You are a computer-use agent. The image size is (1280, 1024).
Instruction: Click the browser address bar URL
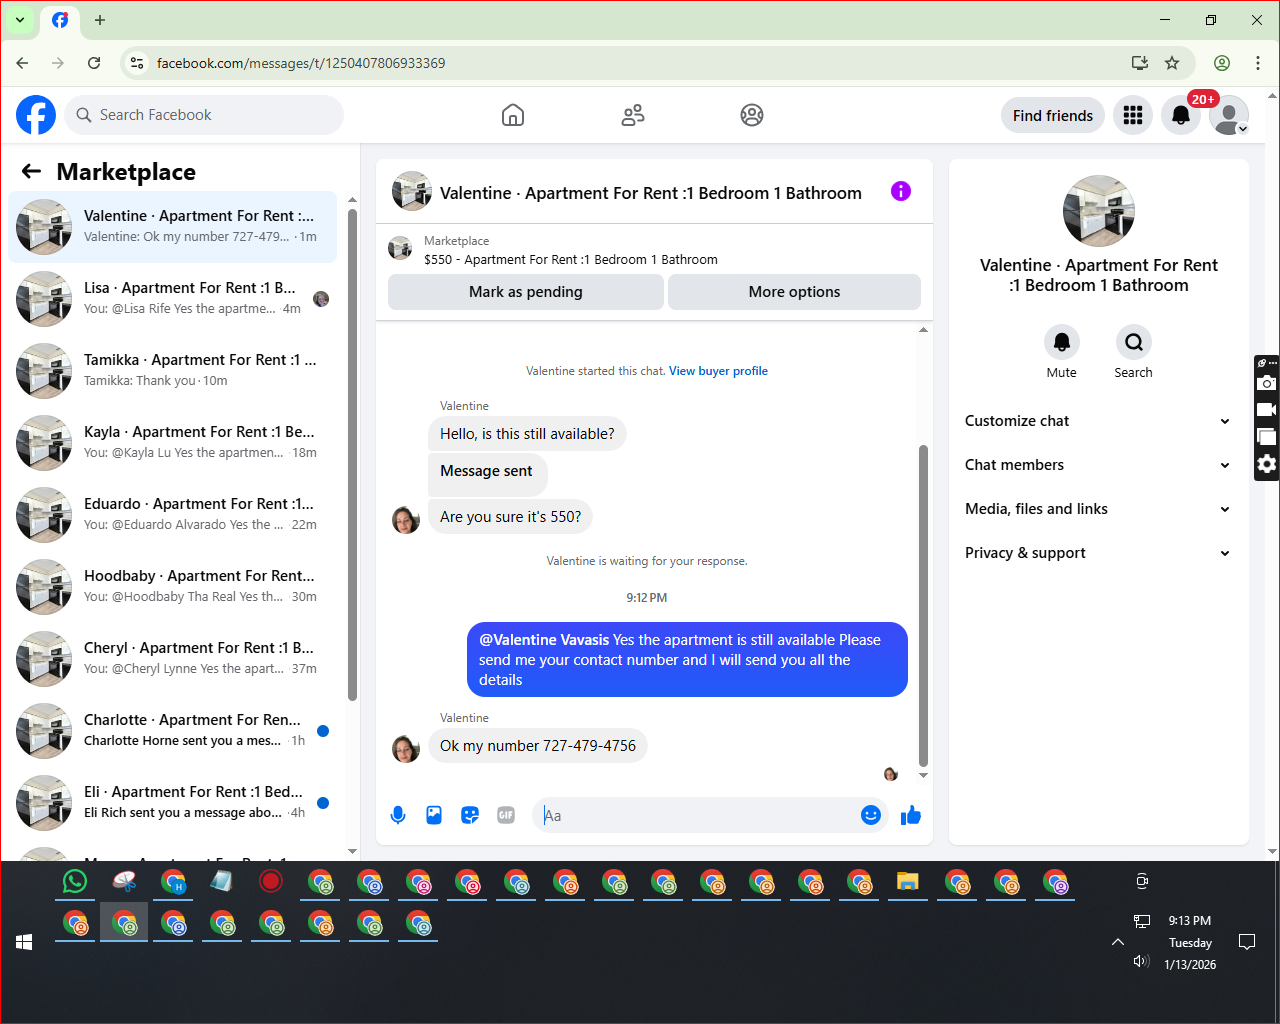(301, 63)
